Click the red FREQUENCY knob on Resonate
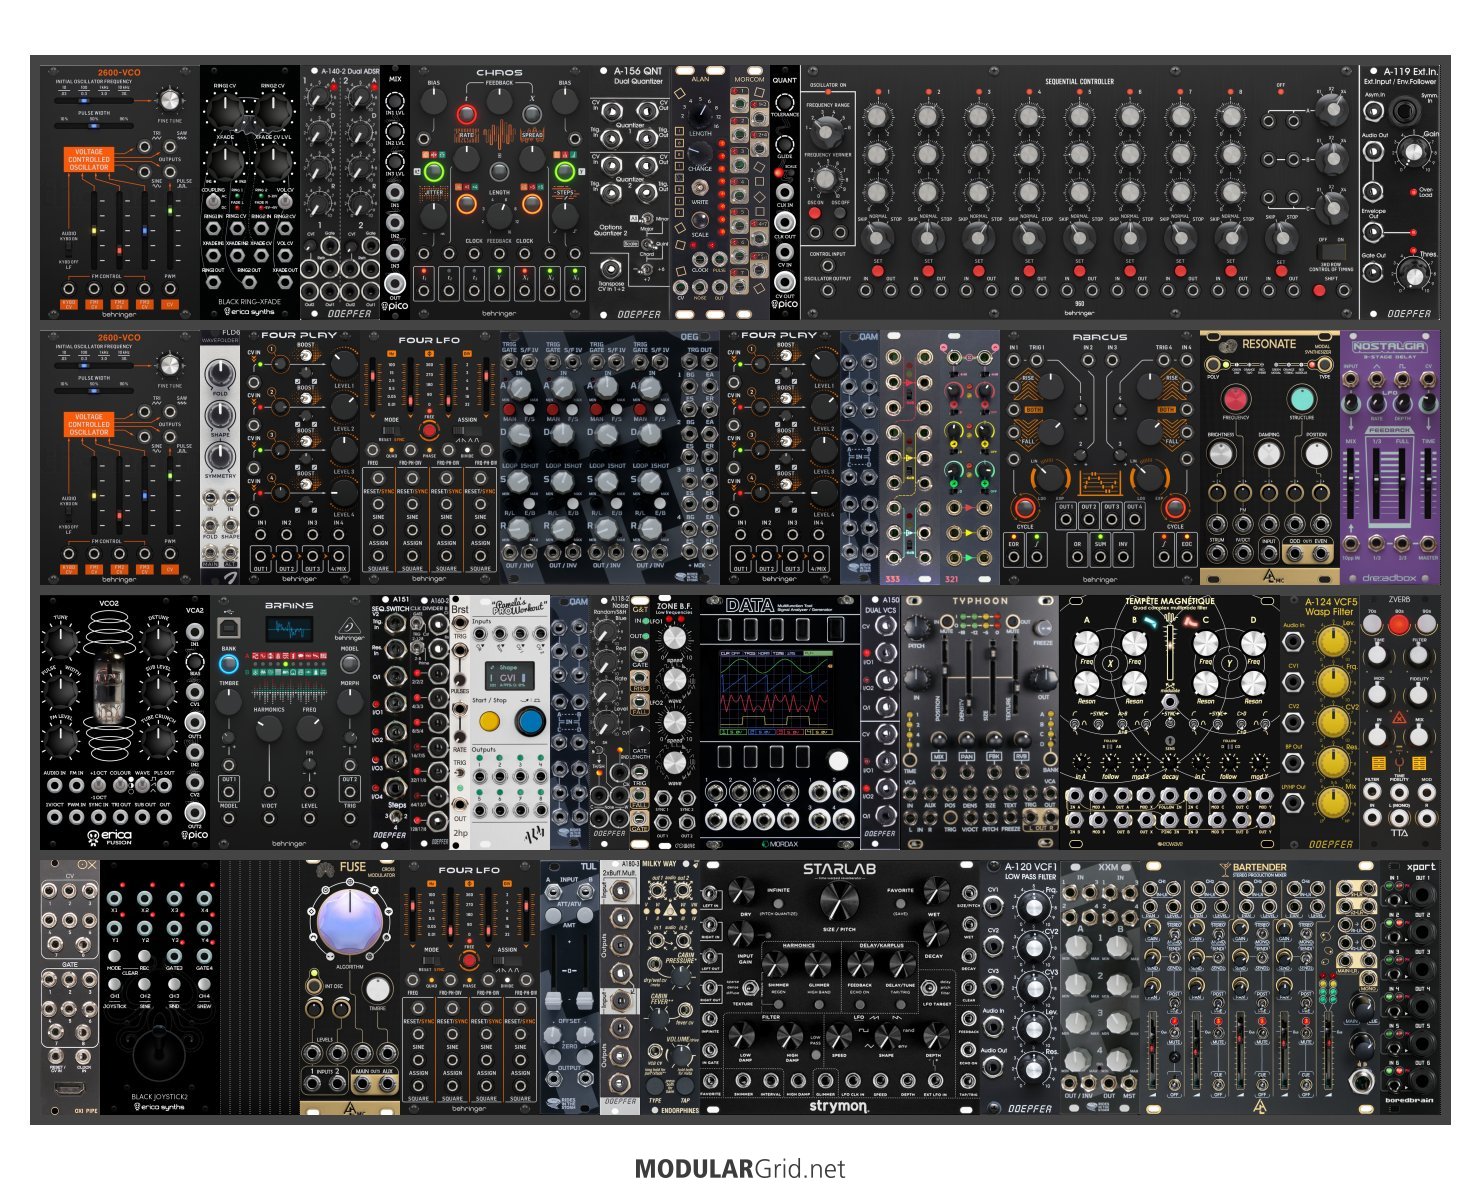The height and width of the screenshot is (1190, 1481). [1236, 399]
